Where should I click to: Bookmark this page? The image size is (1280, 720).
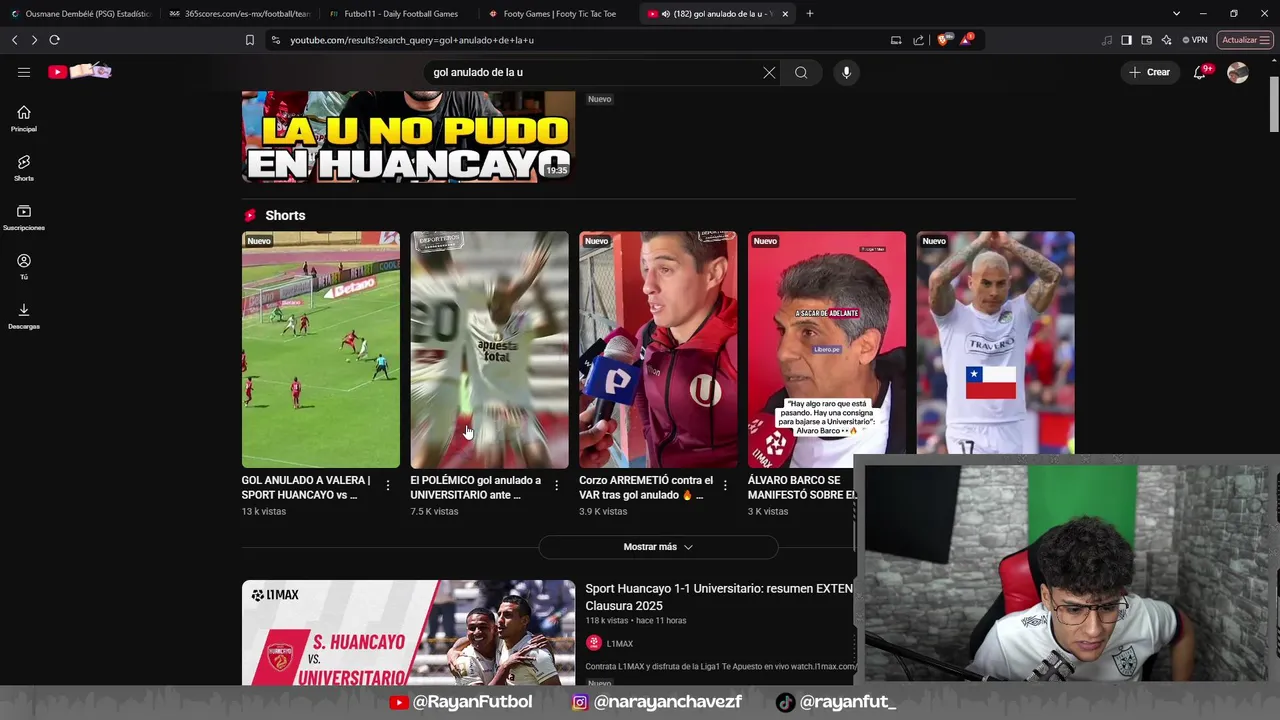point(250,40)
